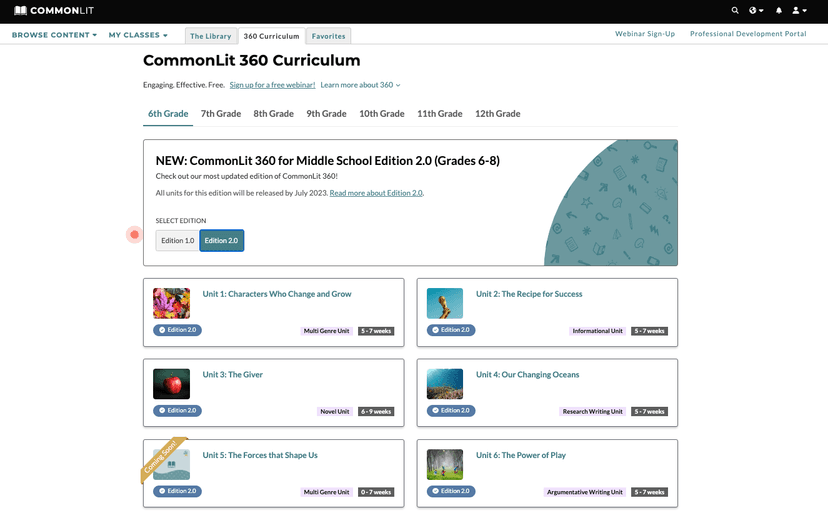This screenshot has height=523, width=828.
Task: Click the Unit 2 trophy thumbnail
Action: coord(445,303)
